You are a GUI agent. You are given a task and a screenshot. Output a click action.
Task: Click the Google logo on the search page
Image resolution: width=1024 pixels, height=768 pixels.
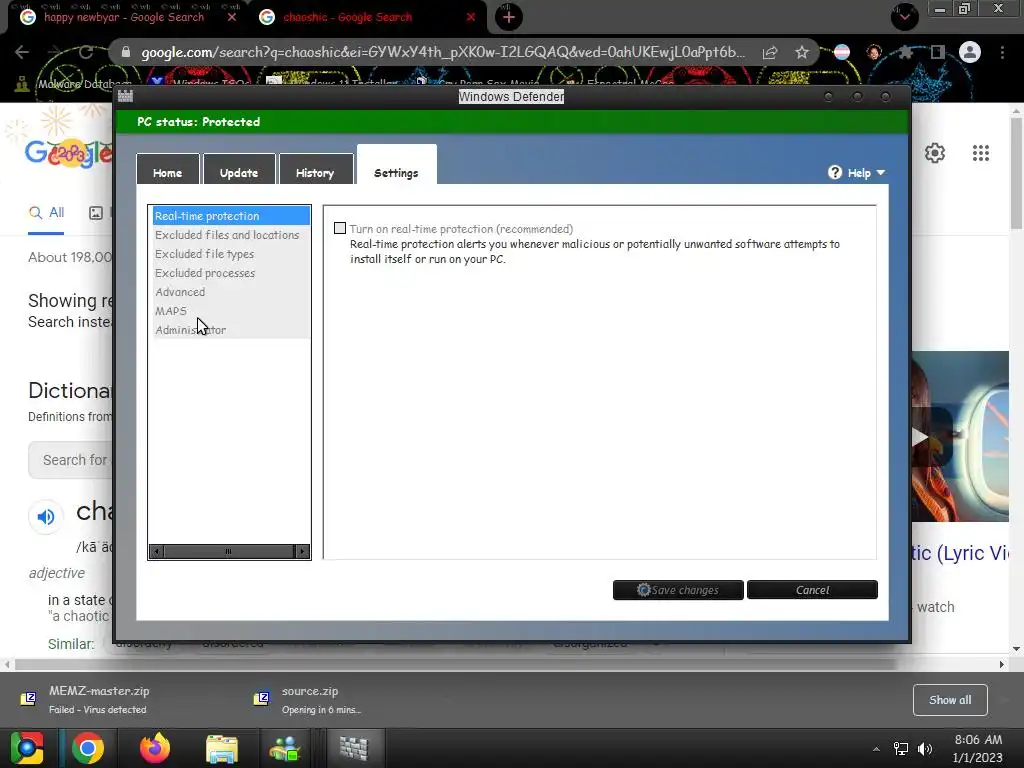(x=69, y=153)
